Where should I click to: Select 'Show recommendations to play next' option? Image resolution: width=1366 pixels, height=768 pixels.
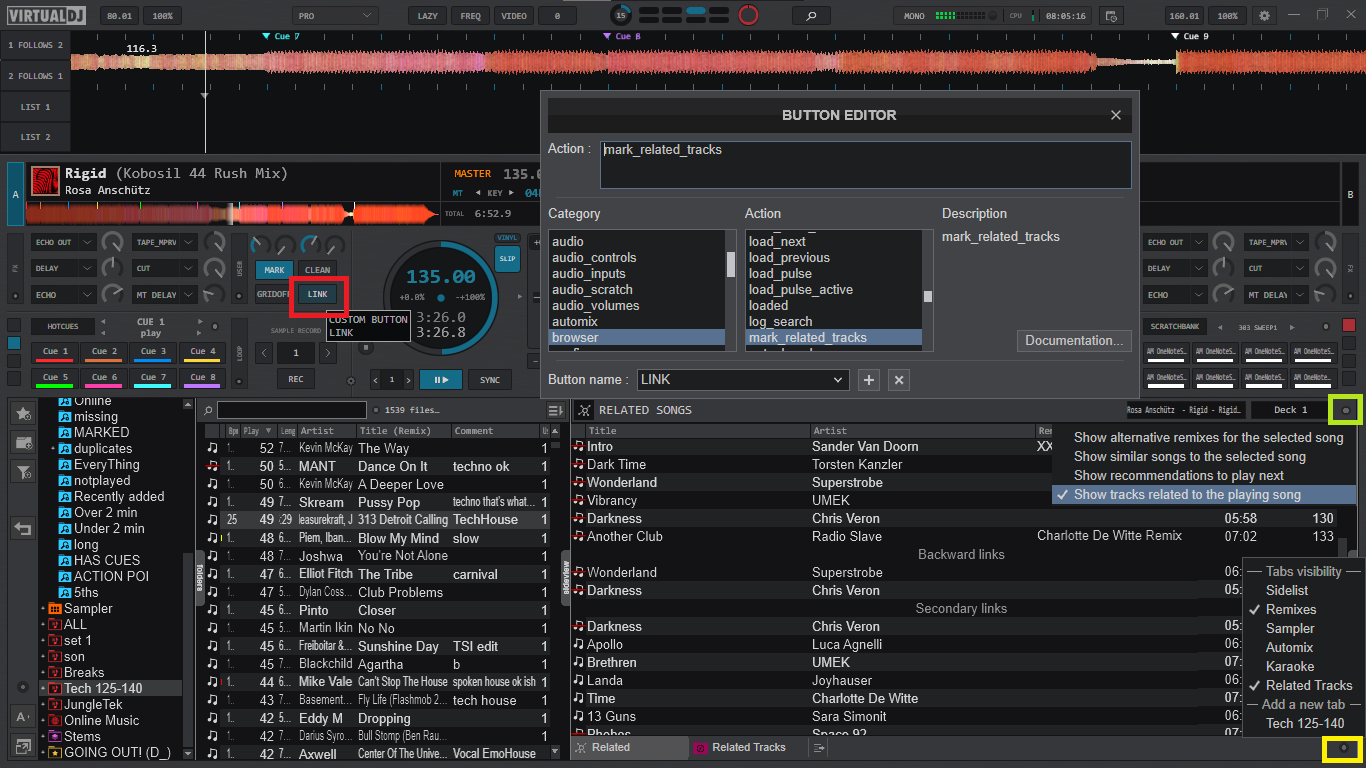(x=1179, y=476)
